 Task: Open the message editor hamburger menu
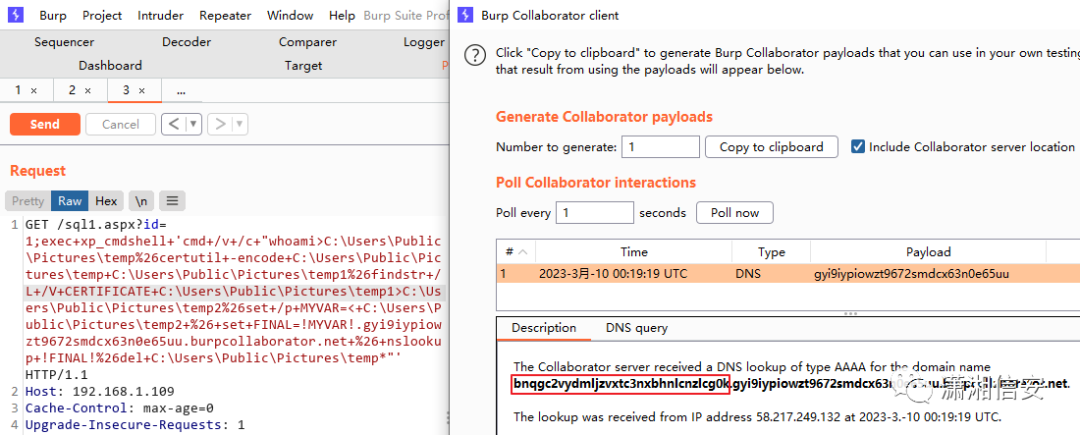172,201
